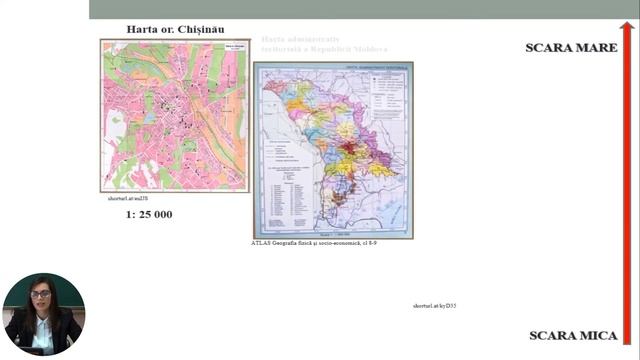Click the shorturl.at link near the bottom center

click(x=434, y=306)
